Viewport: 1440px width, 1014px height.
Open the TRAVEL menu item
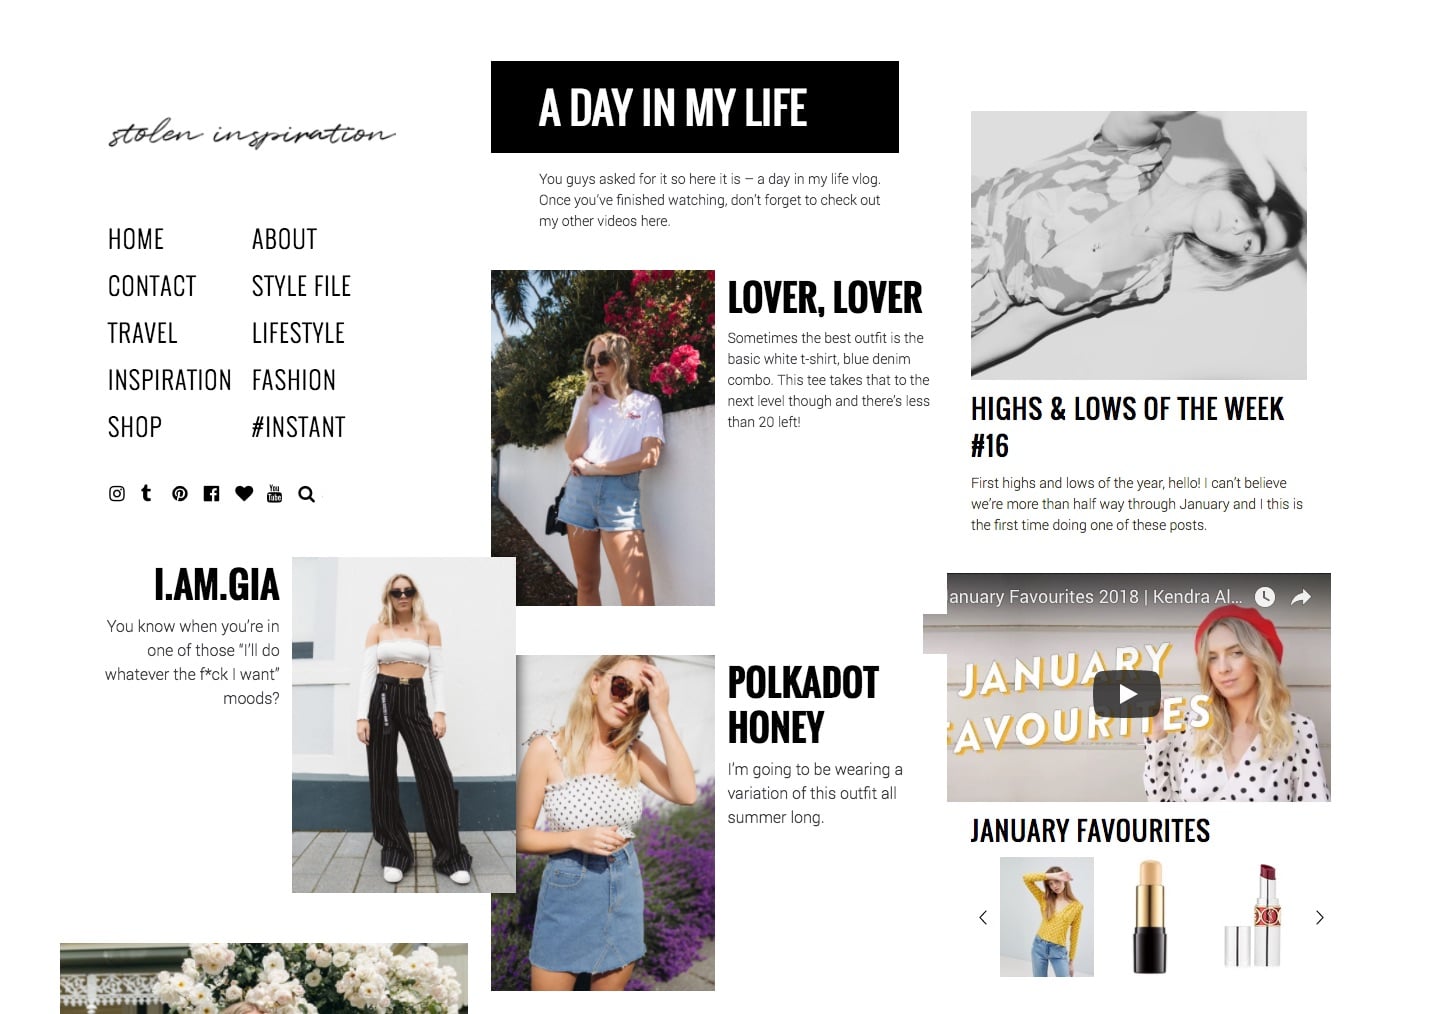pos(142,333)
